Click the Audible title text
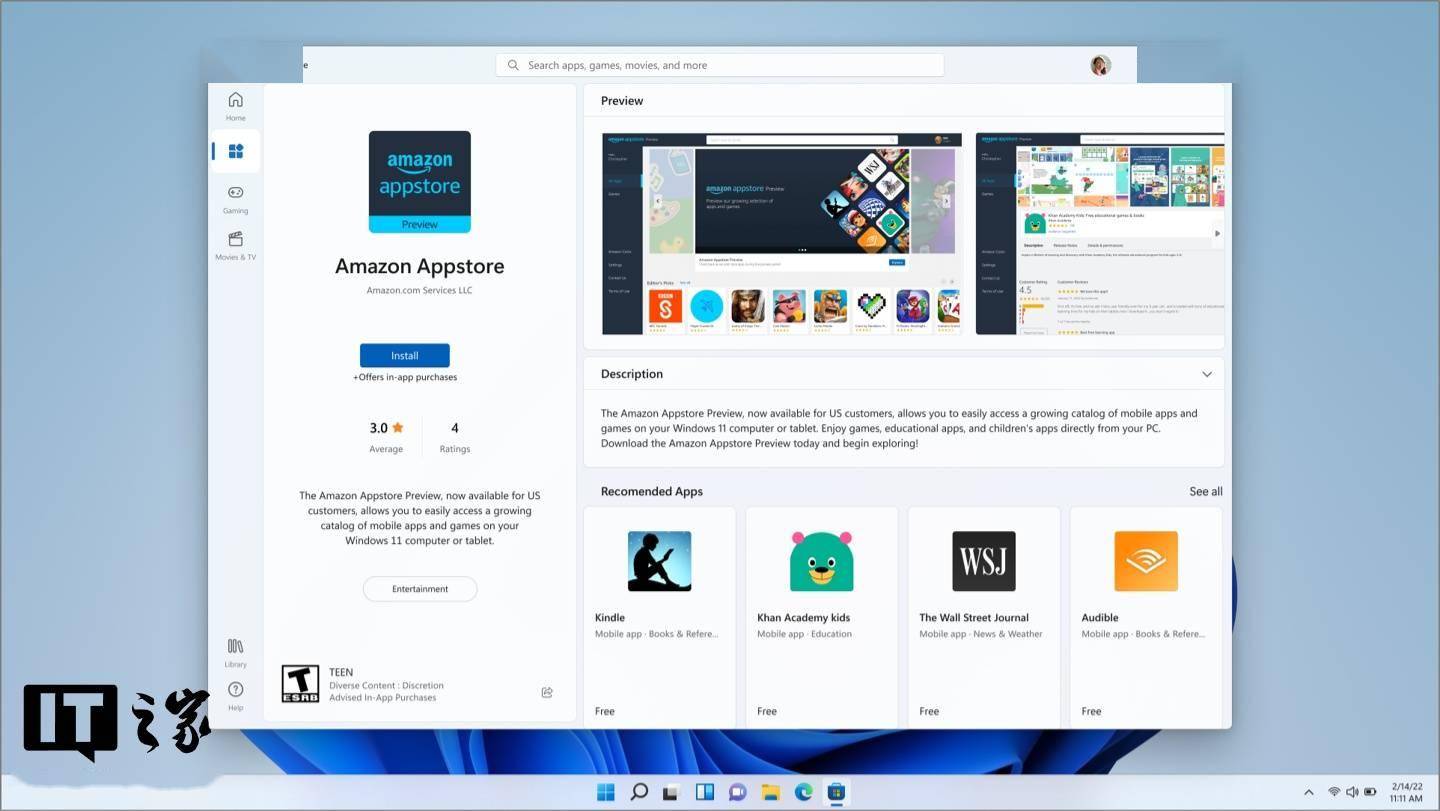Image resolution: width=1440 pixels, height=811 pixels. click(x=1100, y=617)
